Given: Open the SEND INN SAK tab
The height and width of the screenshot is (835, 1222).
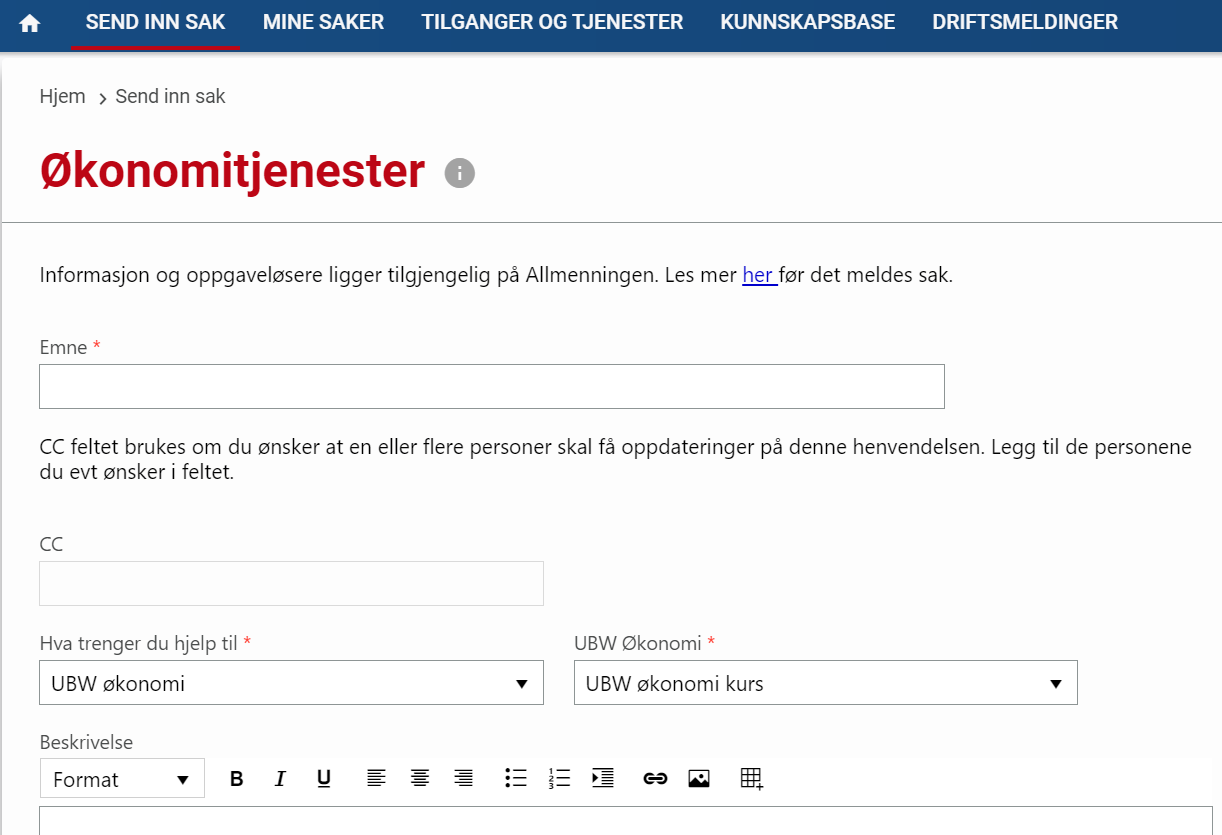Looking at the screenshot, I should (155, 22).
